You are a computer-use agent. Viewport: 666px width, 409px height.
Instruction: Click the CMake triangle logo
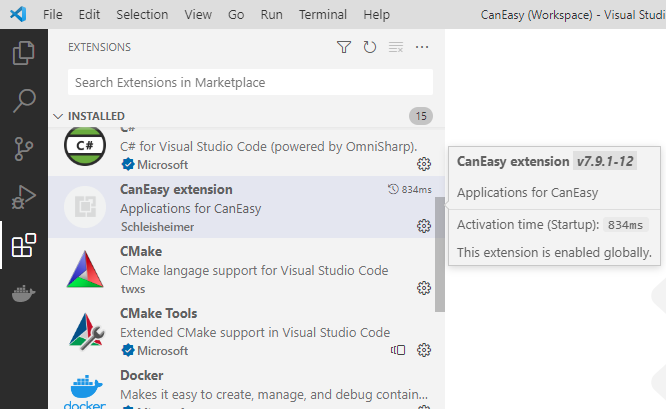pos(85,269)
